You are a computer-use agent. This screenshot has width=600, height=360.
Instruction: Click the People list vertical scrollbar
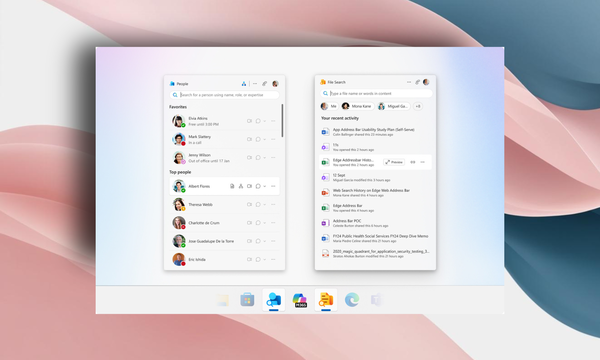point(282,121)
